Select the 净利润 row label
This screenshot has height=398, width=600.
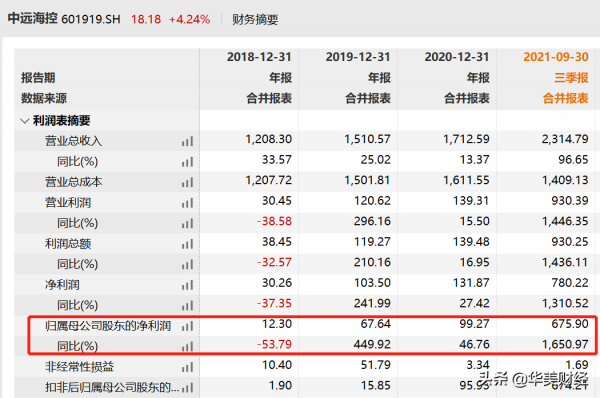tap(62, 285)
